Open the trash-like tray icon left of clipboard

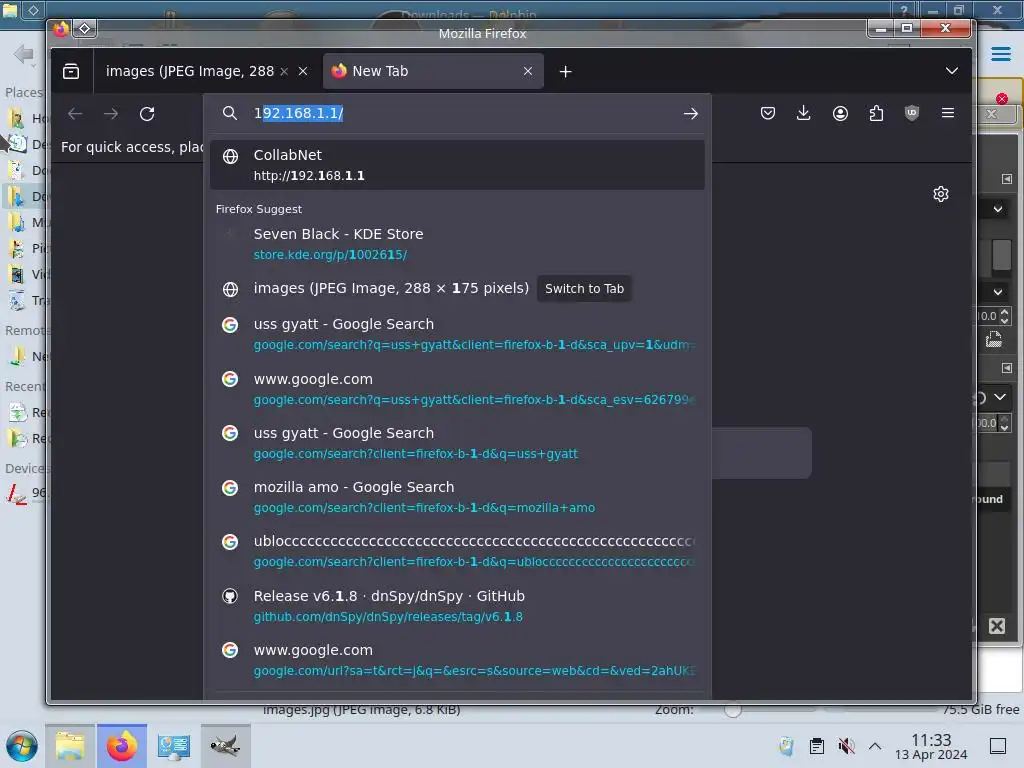(786, 746)
